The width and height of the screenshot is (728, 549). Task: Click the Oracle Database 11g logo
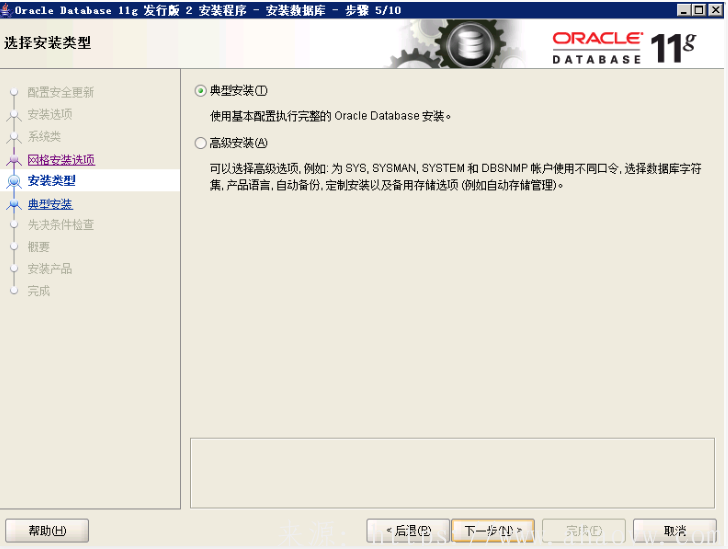pyautogui.click(x=623, y=46)
